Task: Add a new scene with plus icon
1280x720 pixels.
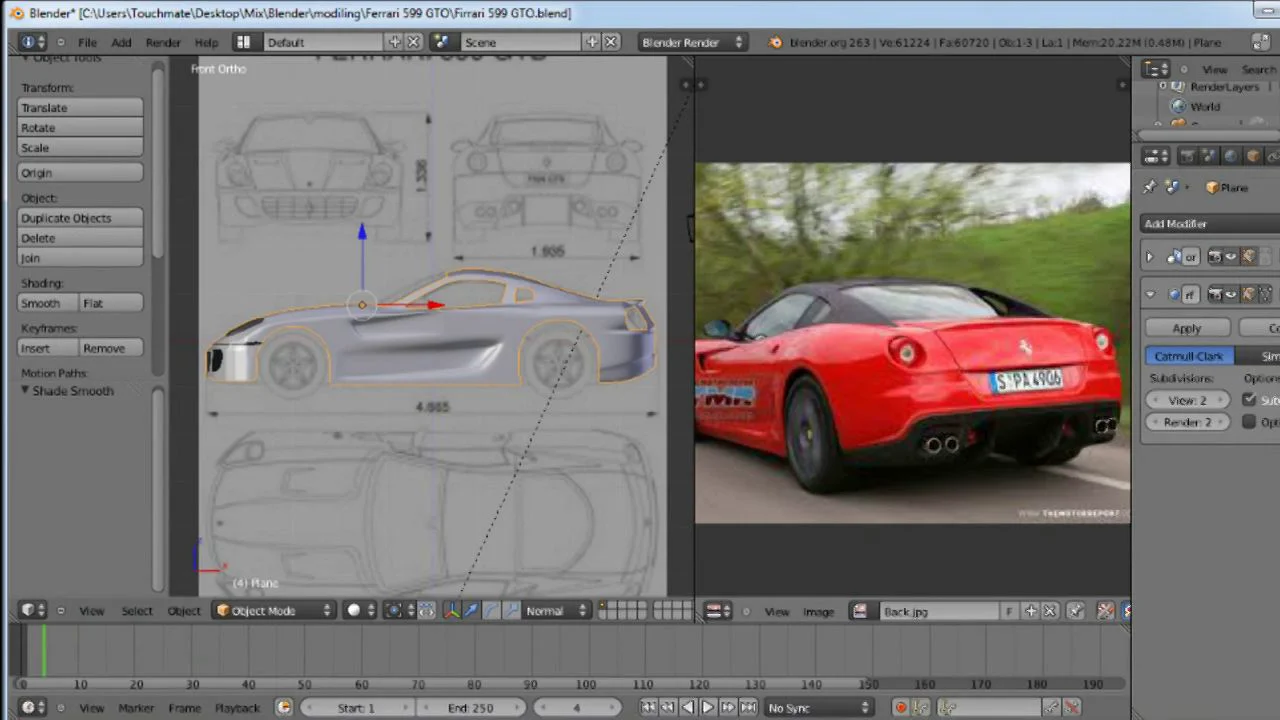Action: [592, 42]
